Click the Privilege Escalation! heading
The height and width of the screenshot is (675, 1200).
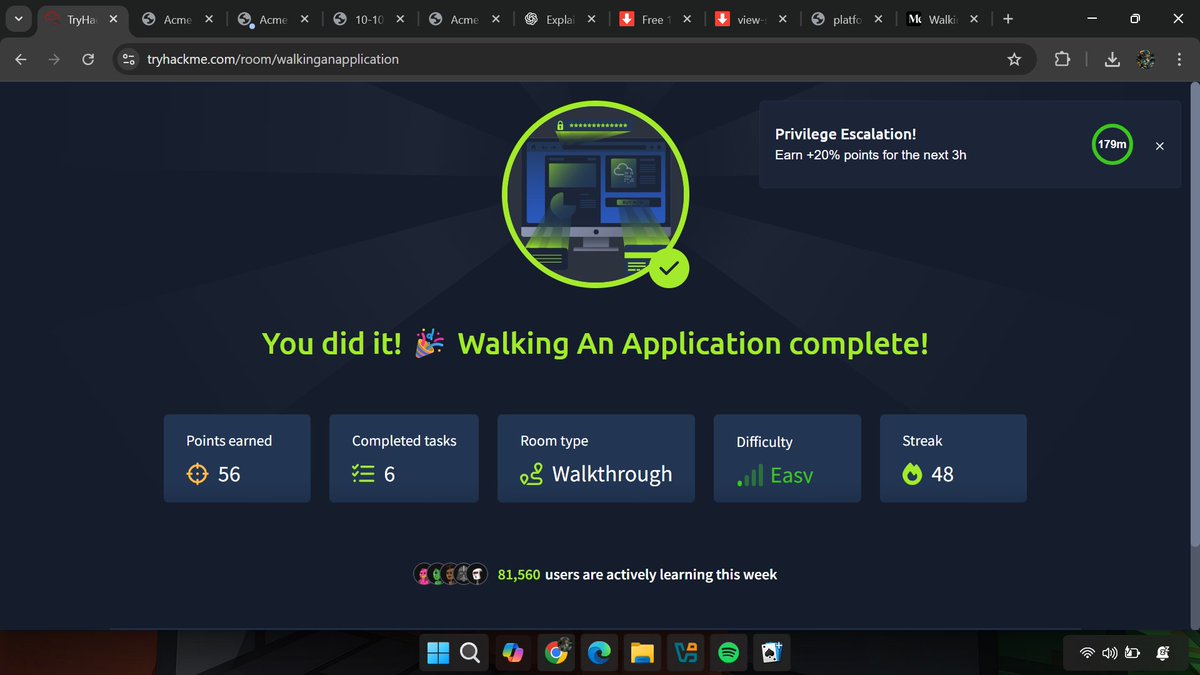point(846,134)
